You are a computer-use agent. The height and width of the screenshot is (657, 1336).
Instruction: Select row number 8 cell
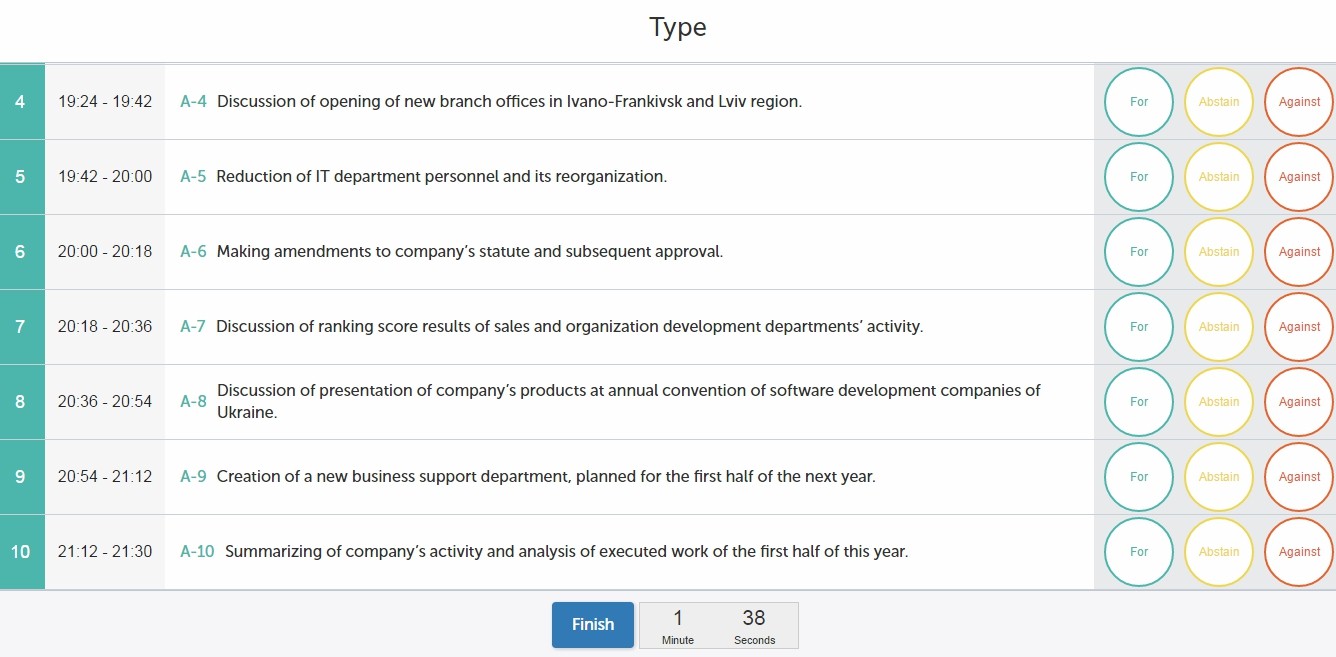tap(21, 402)
